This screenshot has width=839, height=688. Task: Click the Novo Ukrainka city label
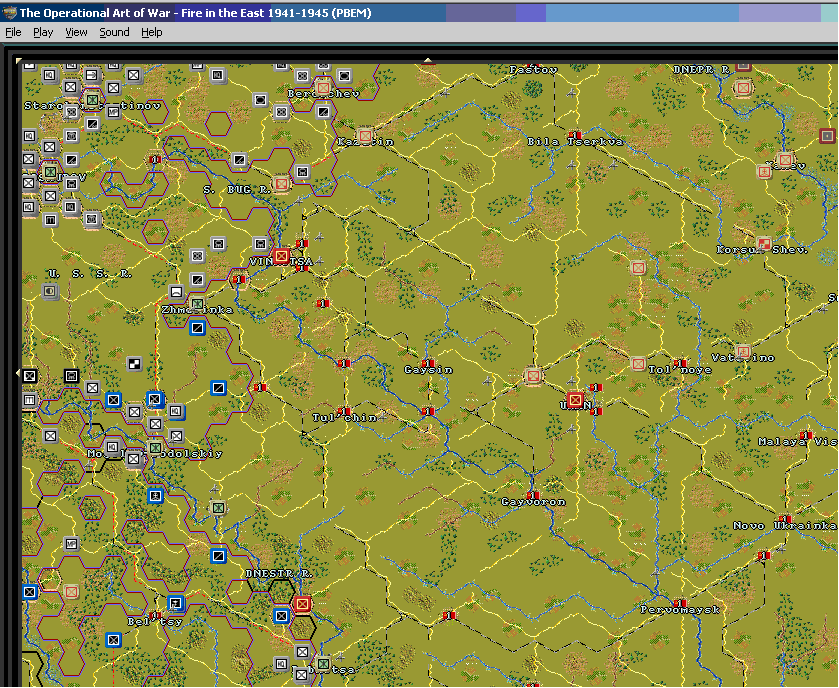[x=784, y=526]
